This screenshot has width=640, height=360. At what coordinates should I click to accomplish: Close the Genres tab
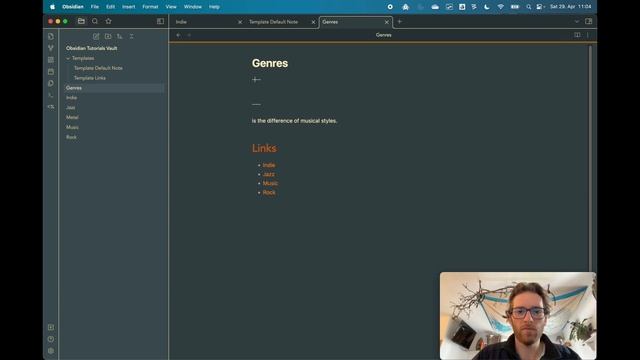click(387, 22)
